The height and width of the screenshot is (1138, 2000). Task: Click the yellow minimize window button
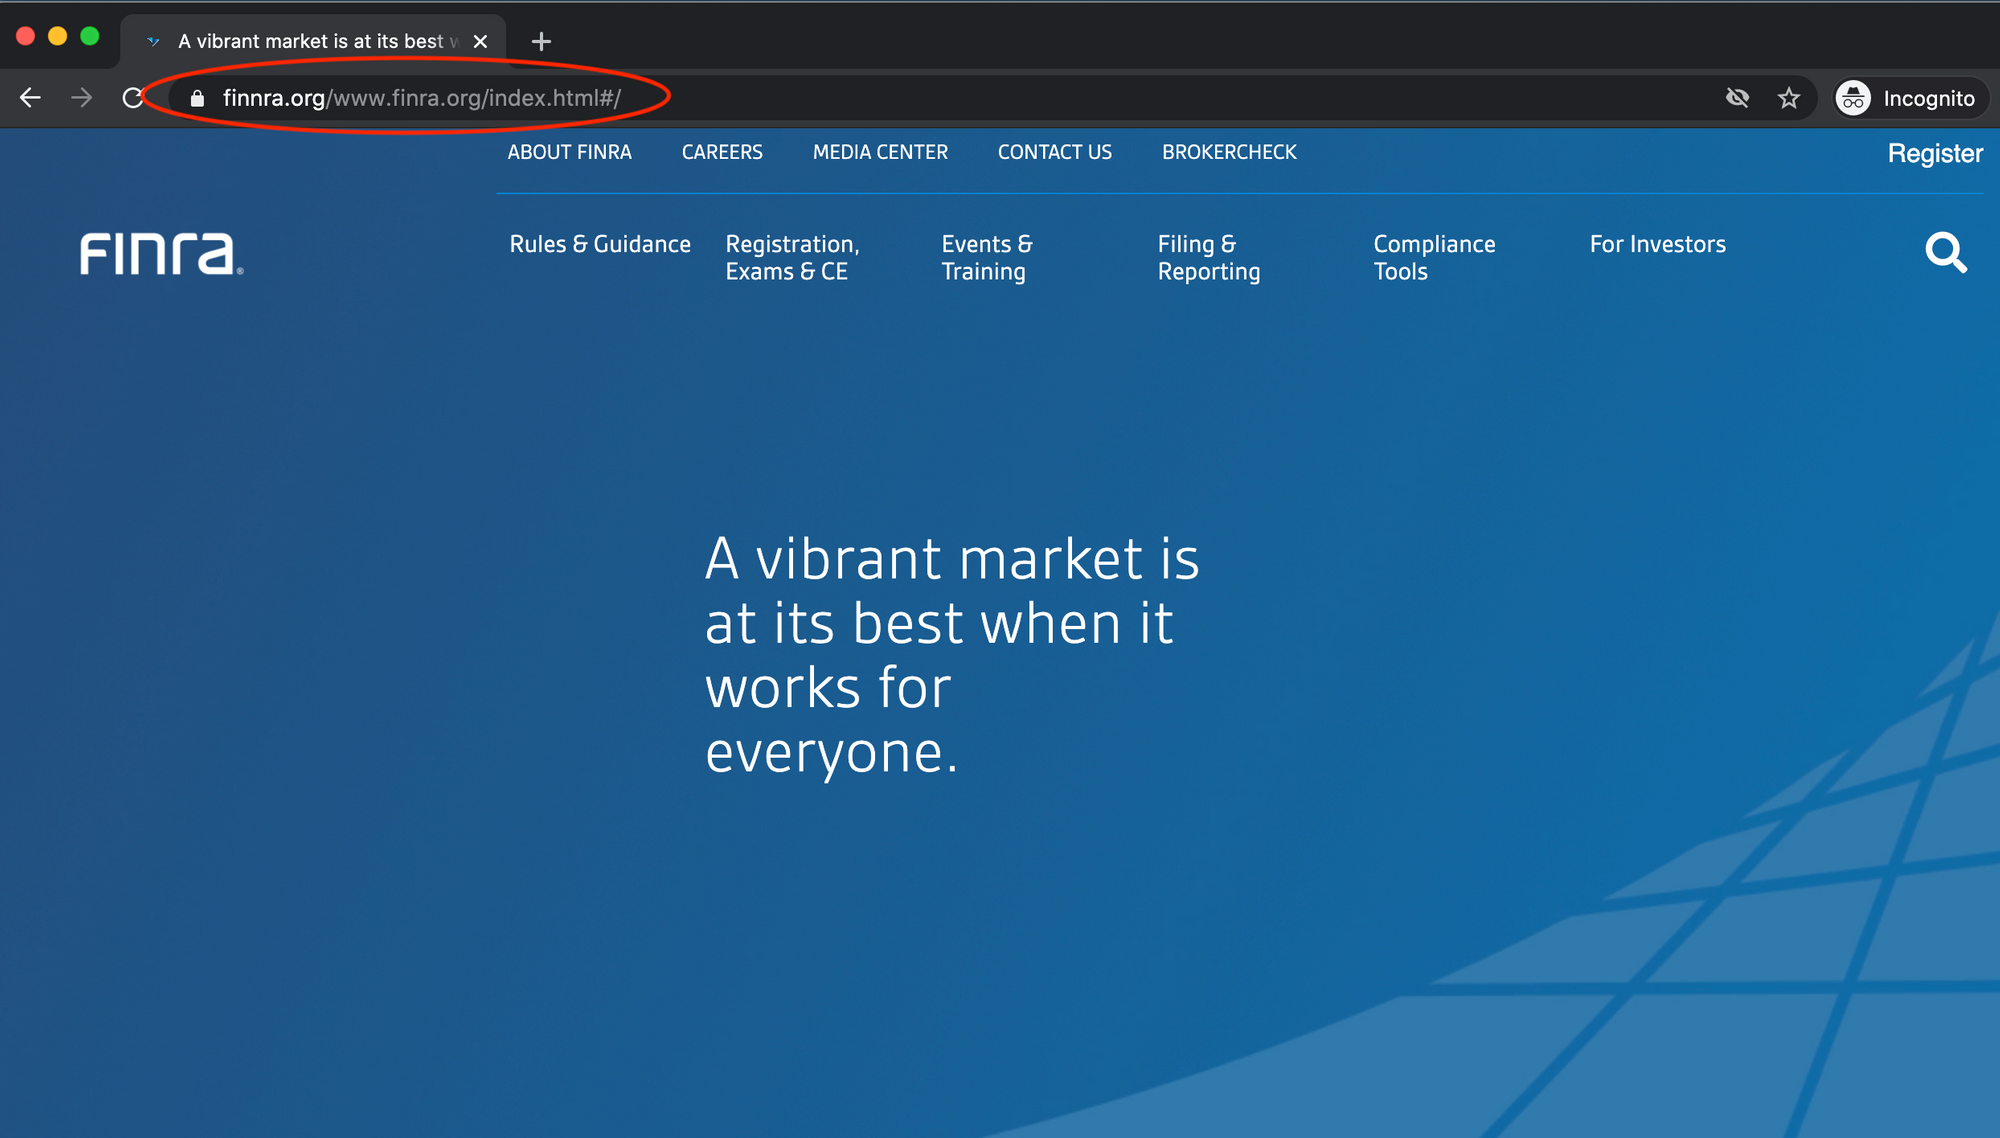click(58, 36)
